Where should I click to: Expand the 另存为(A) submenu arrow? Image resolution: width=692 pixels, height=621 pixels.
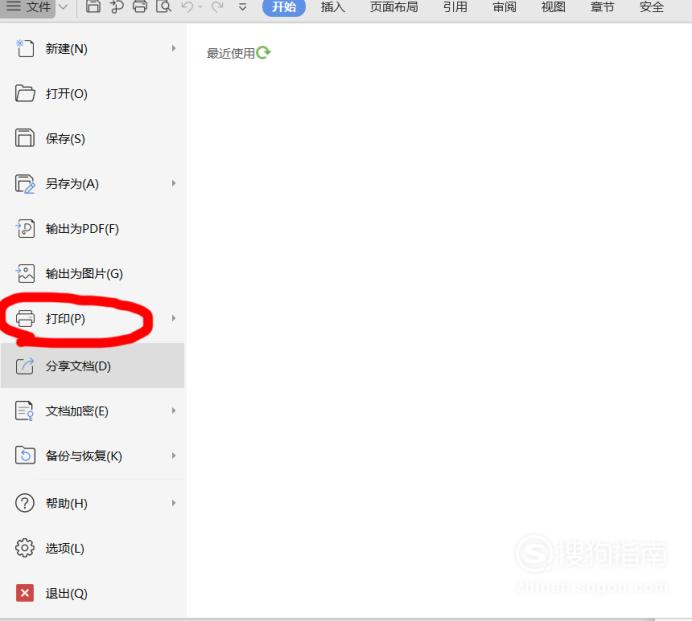pyautogui.click(x=173, y=183)
